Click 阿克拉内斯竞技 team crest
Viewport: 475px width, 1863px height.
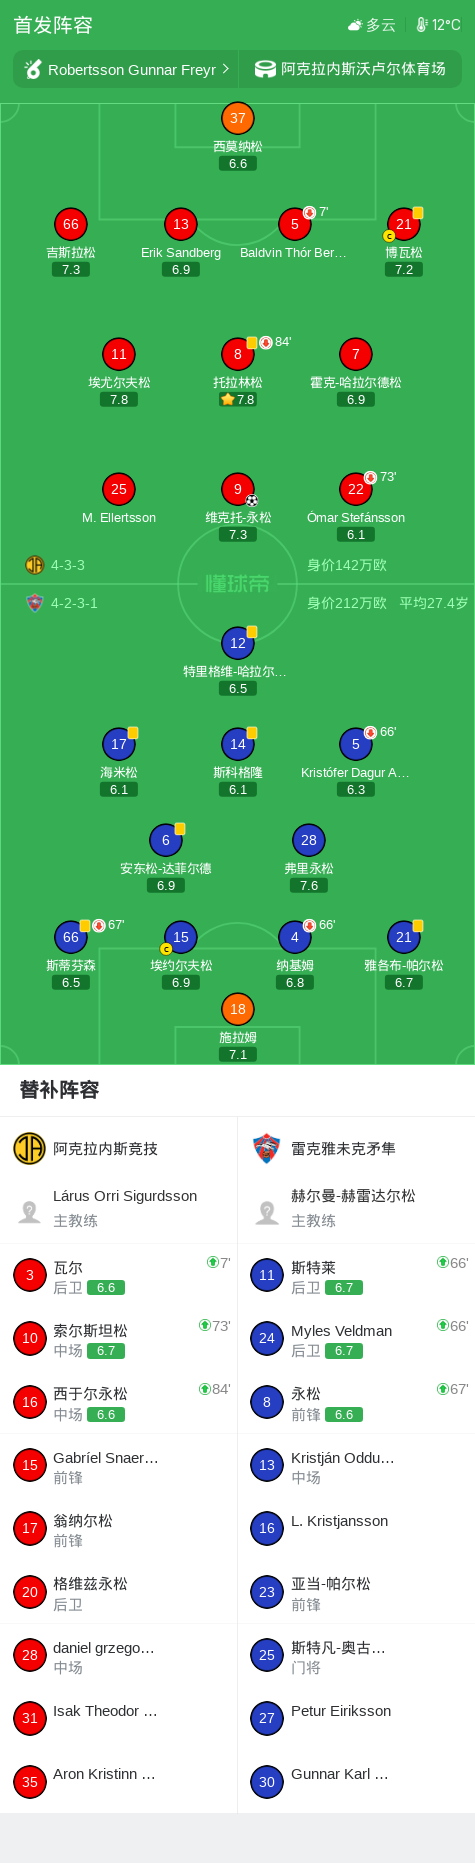[30, 1148]
